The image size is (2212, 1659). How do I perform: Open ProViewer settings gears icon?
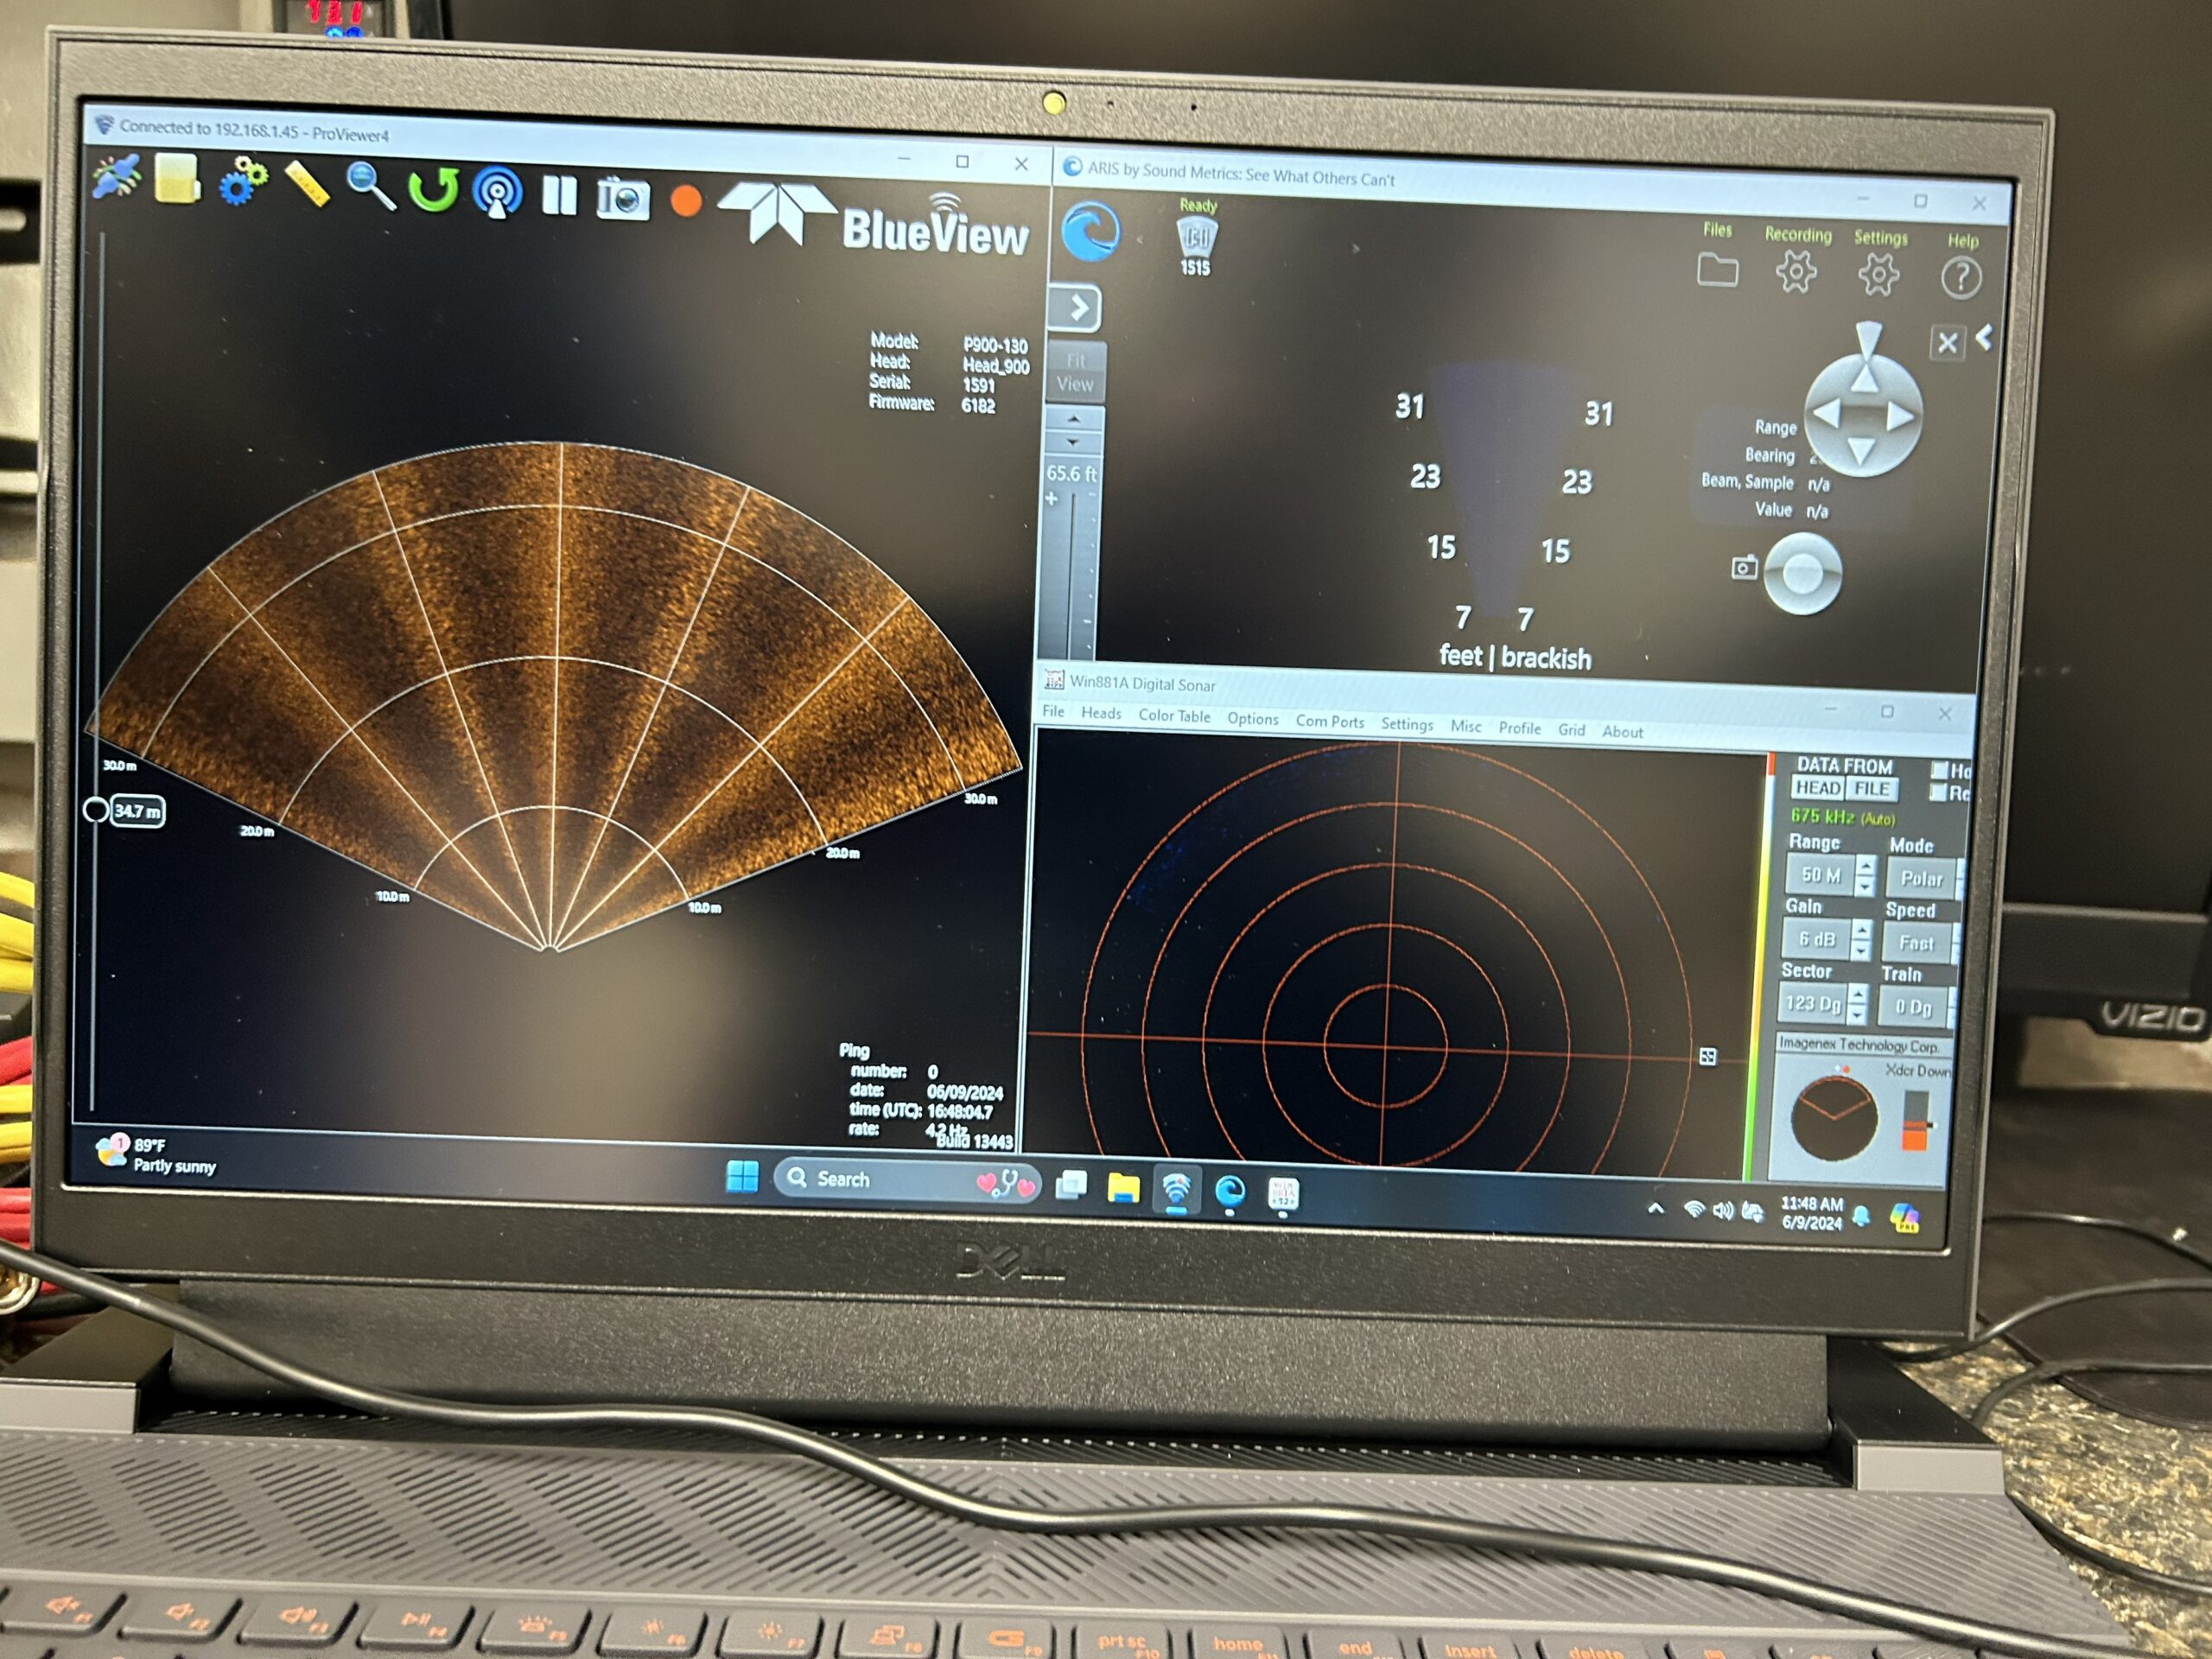coord(243,182)
